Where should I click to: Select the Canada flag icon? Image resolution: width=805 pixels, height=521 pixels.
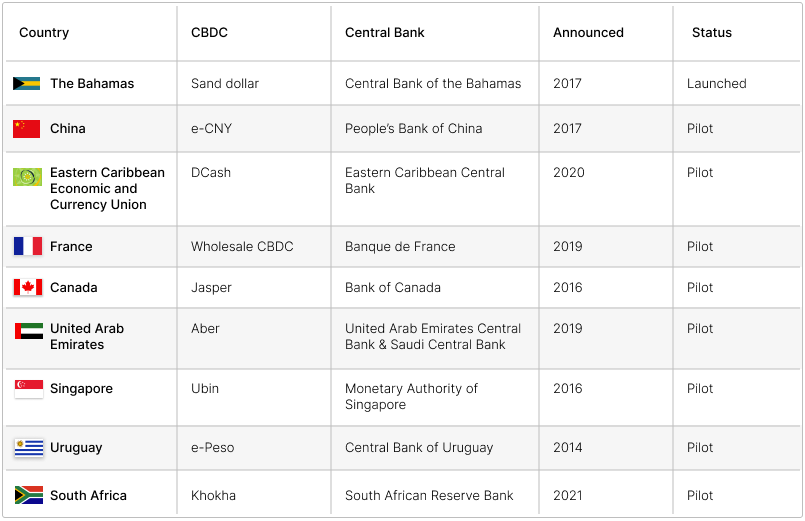click(x=28, y=287)
